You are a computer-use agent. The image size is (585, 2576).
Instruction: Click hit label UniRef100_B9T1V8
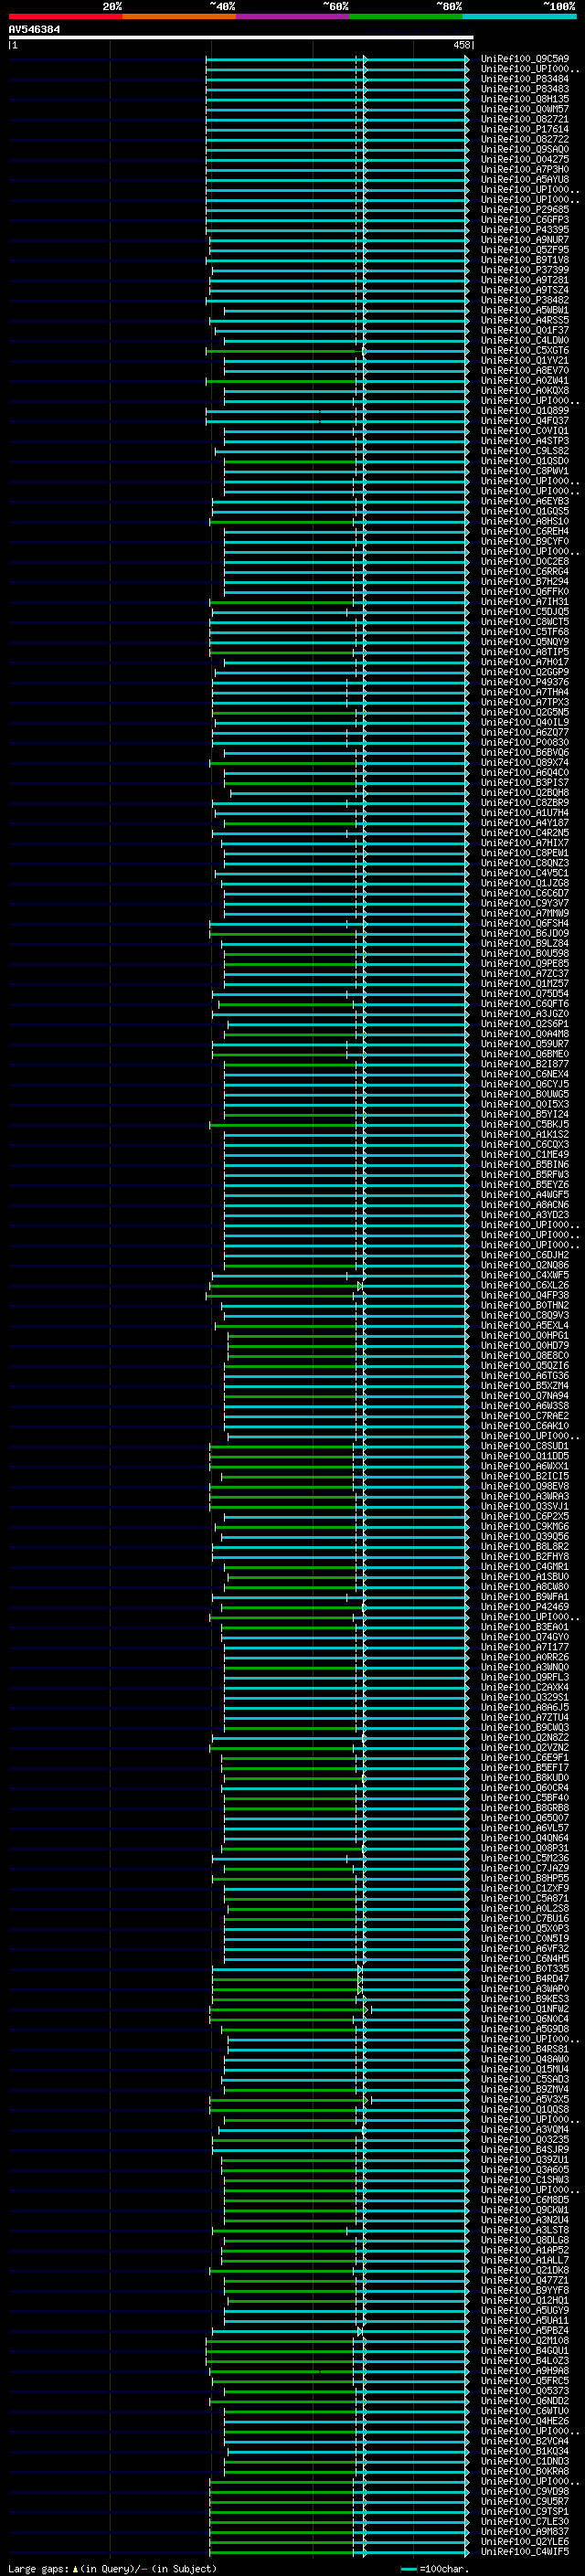524,260
